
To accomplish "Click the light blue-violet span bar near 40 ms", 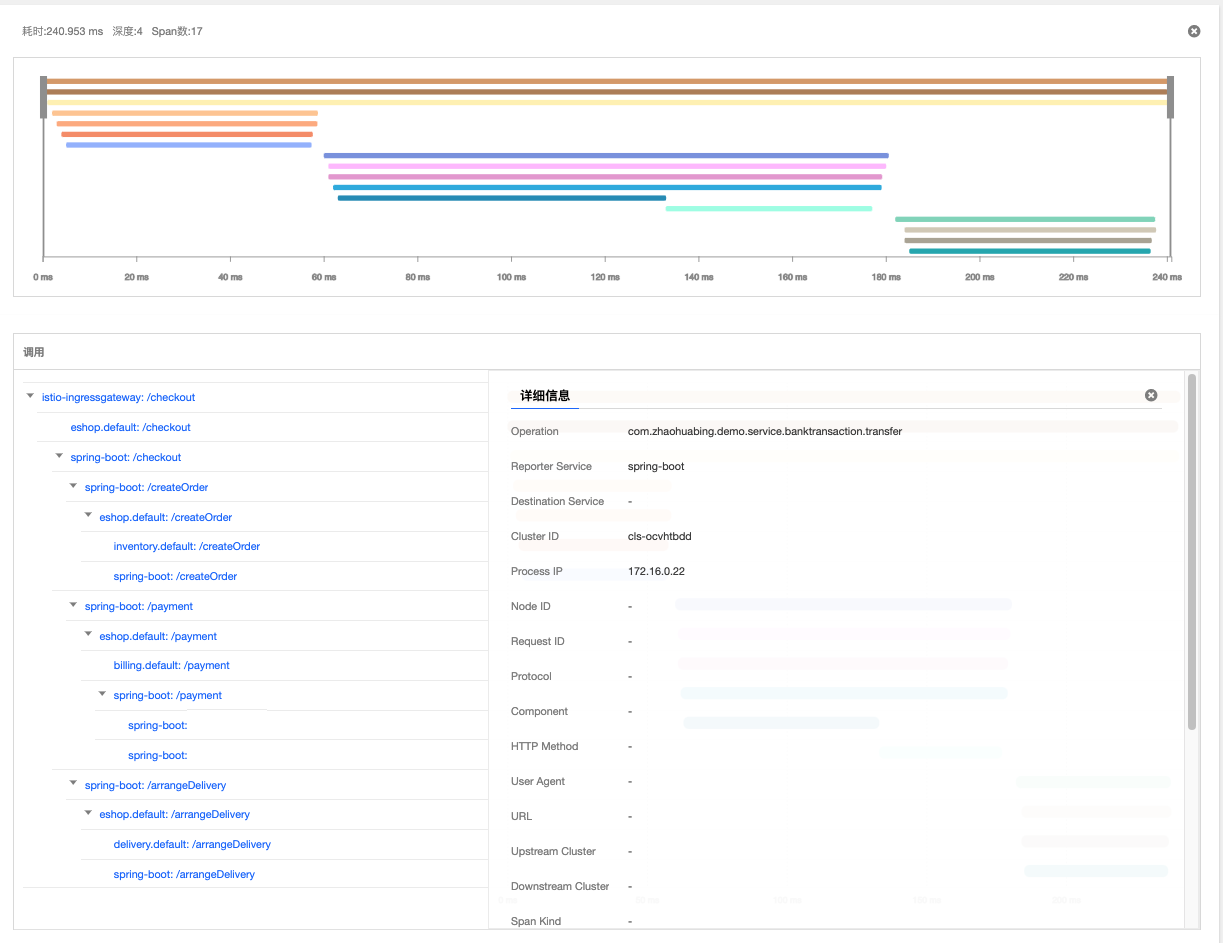I will tap(188, 145).
